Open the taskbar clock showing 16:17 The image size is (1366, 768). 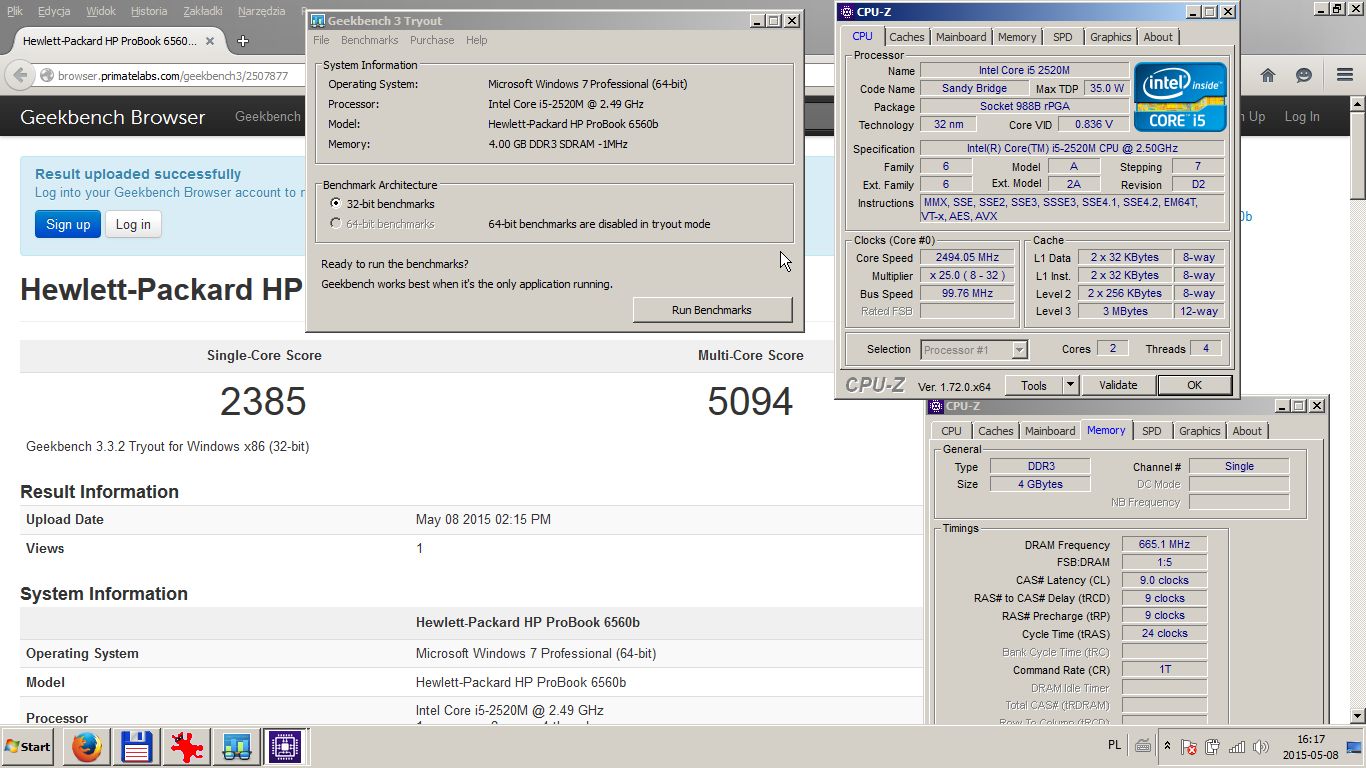(1310, 746)
